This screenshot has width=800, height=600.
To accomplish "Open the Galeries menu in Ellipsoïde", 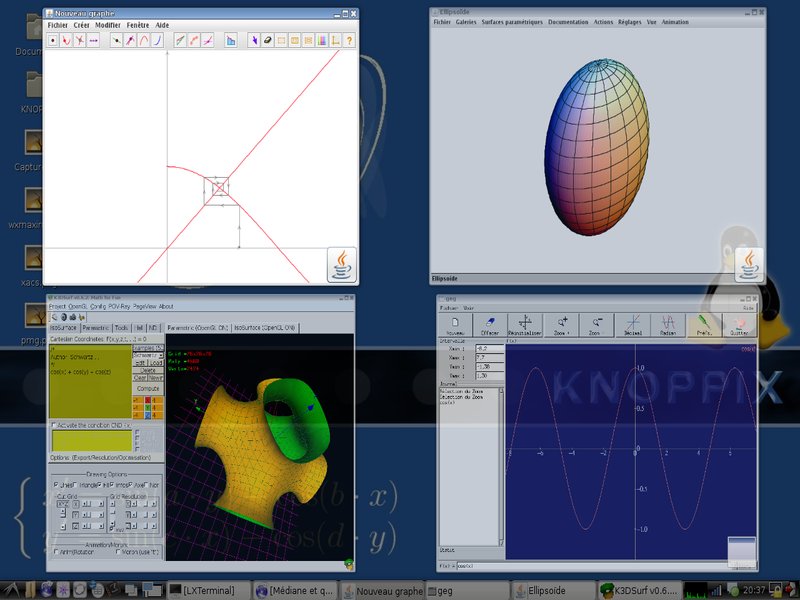I will (x=466, y=22).
